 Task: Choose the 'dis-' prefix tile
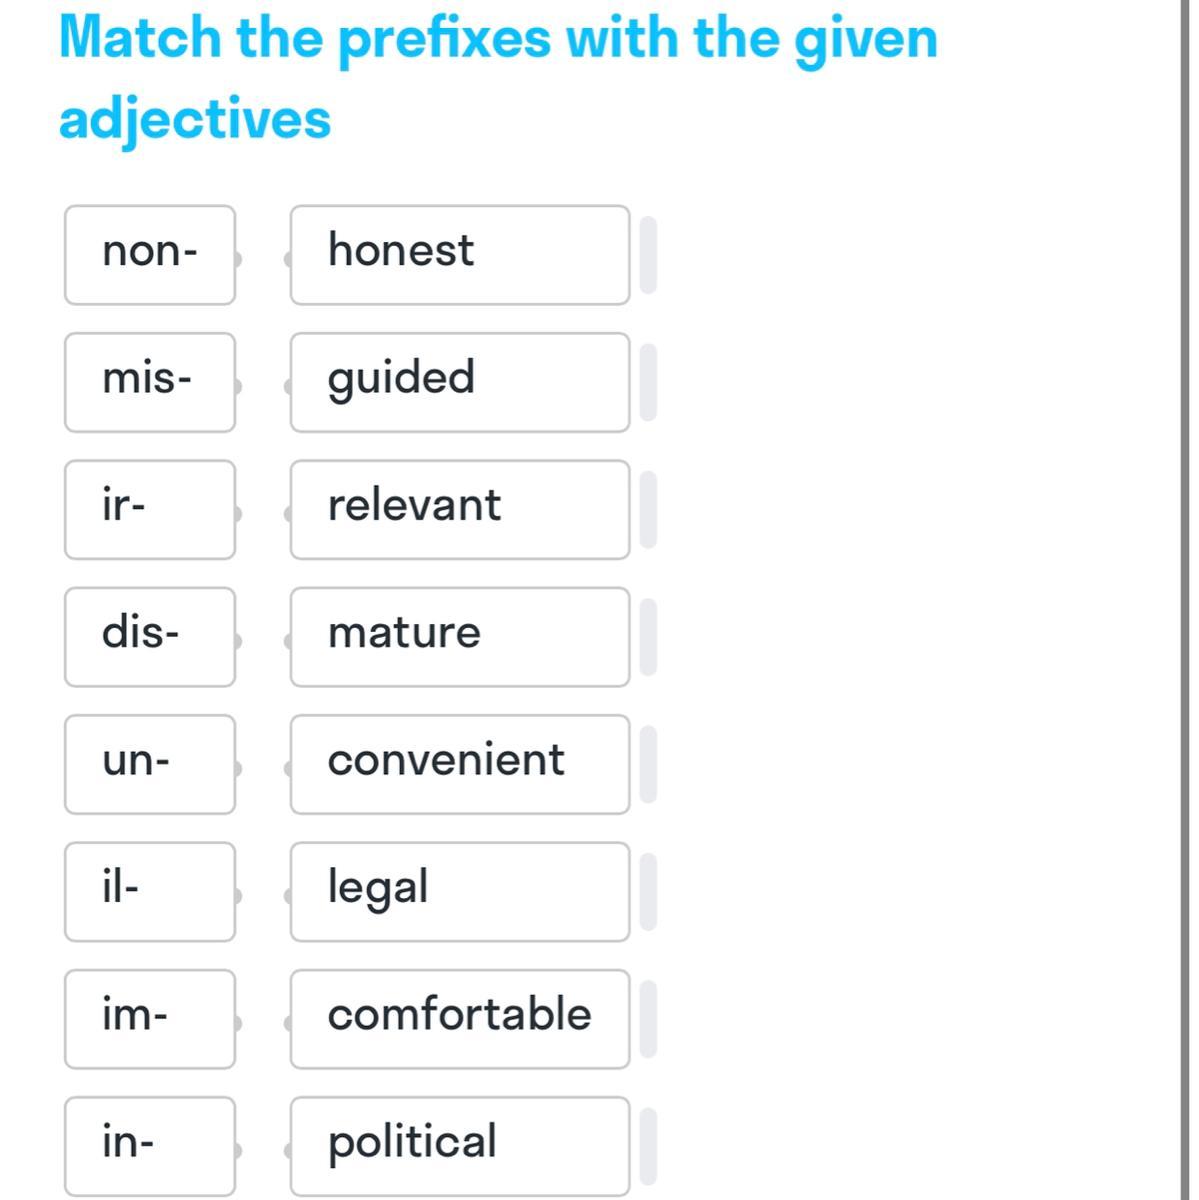(150, 636)
